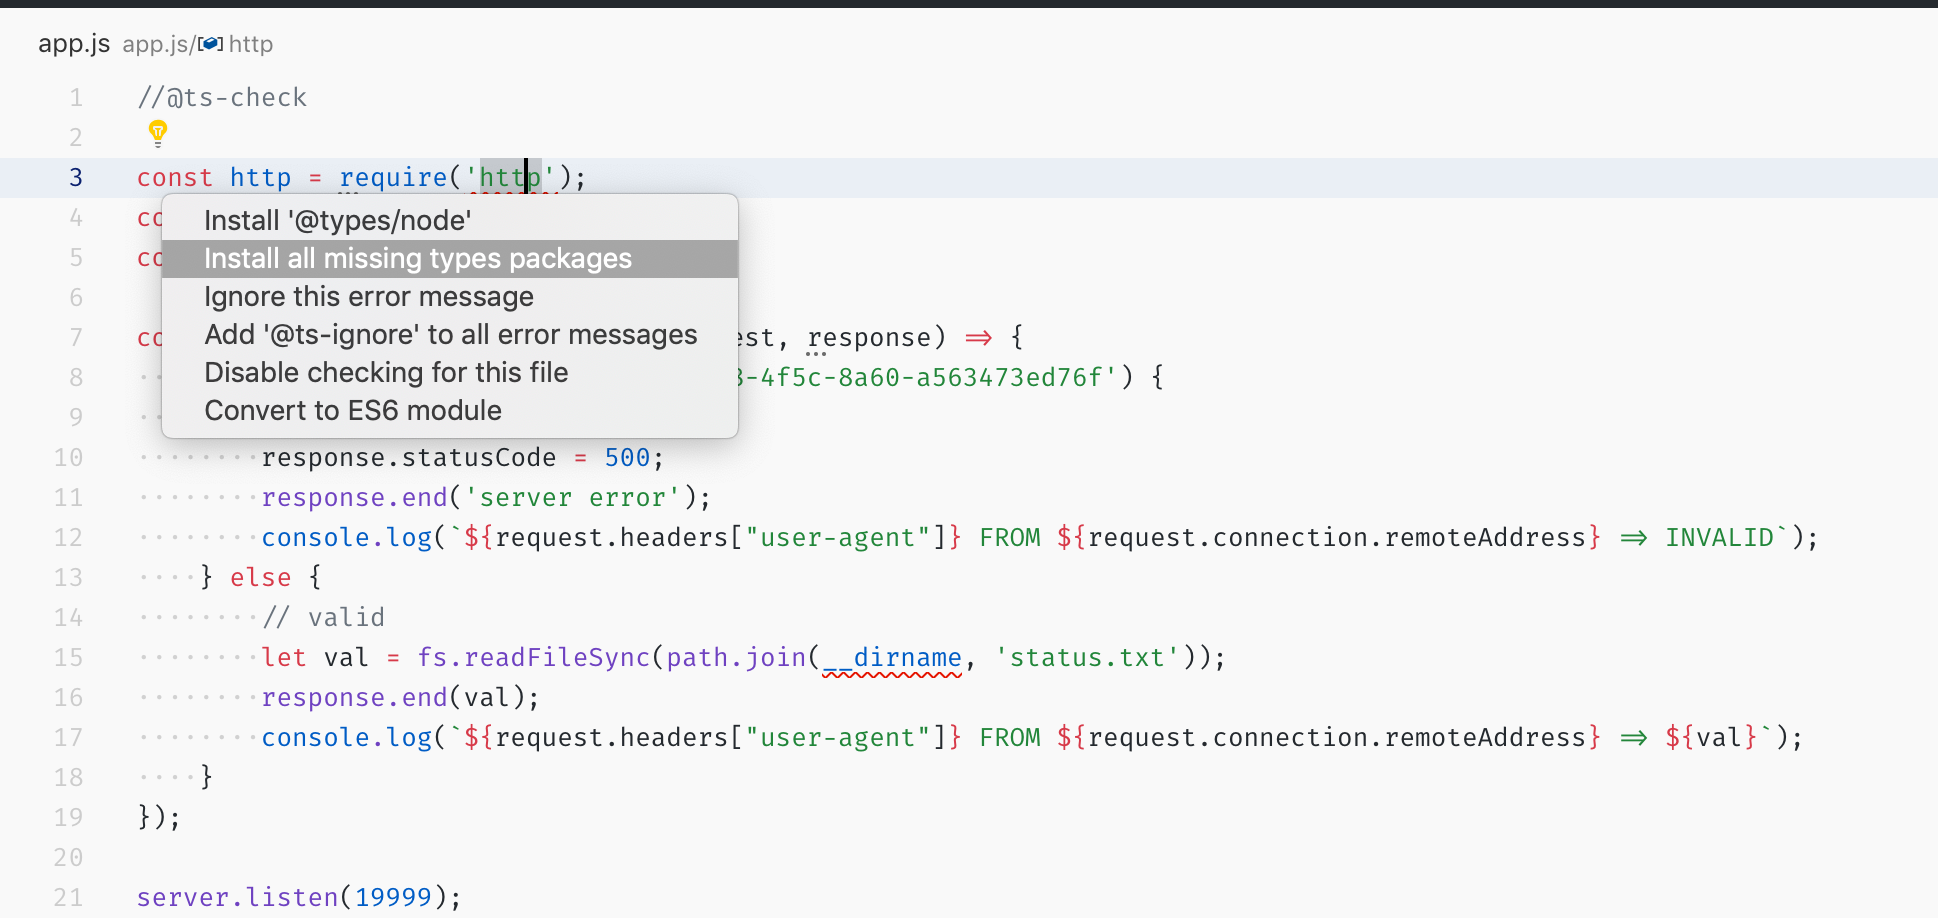This screenshot has height=918, width=1938.
Task: Select 'Ignore this error message'
Action: (368, 296)
